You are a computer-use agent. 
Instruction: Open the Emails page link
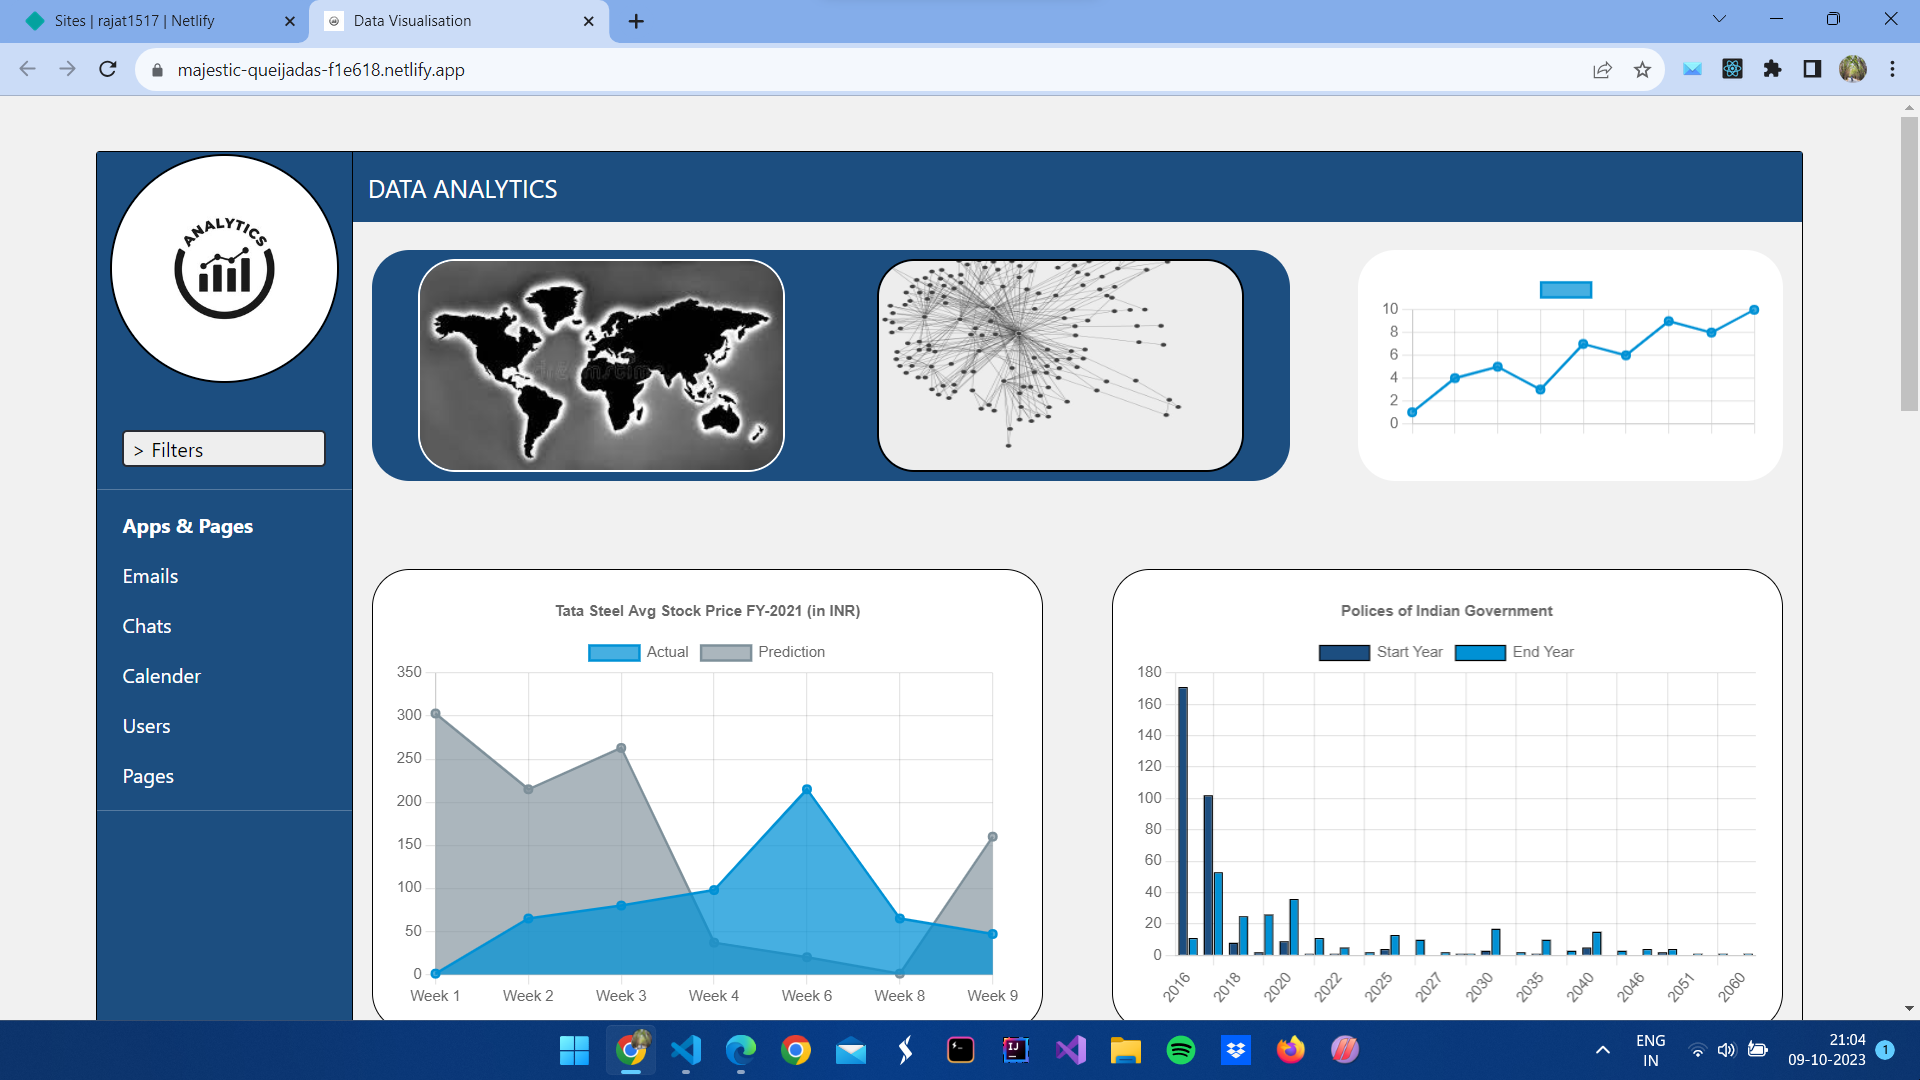(150, 576)
